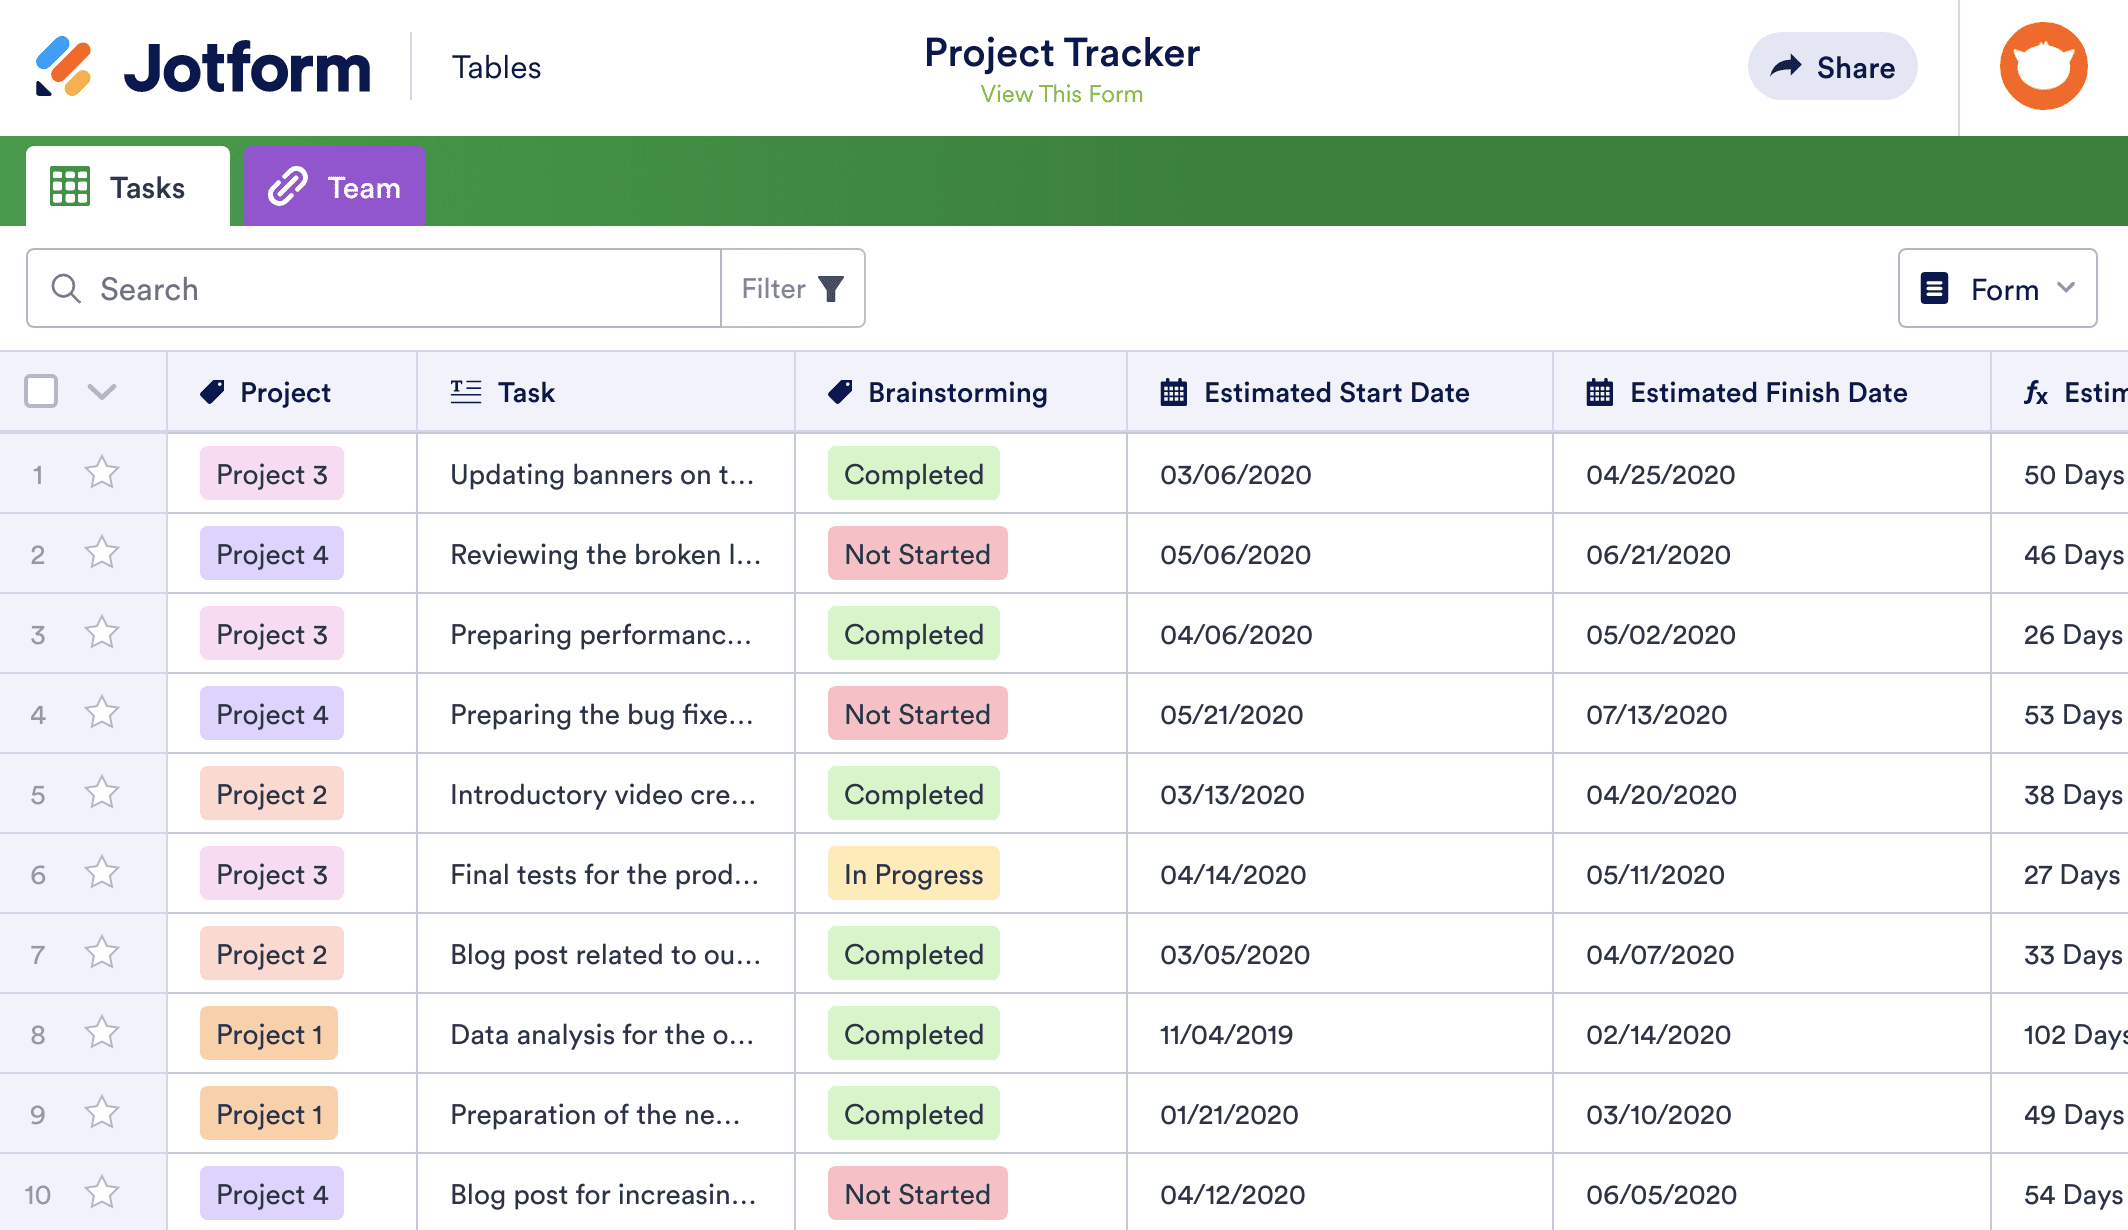Click the Not Started tag in row 2
This screenshot has height=1230, width=2128.
(917, 554)
